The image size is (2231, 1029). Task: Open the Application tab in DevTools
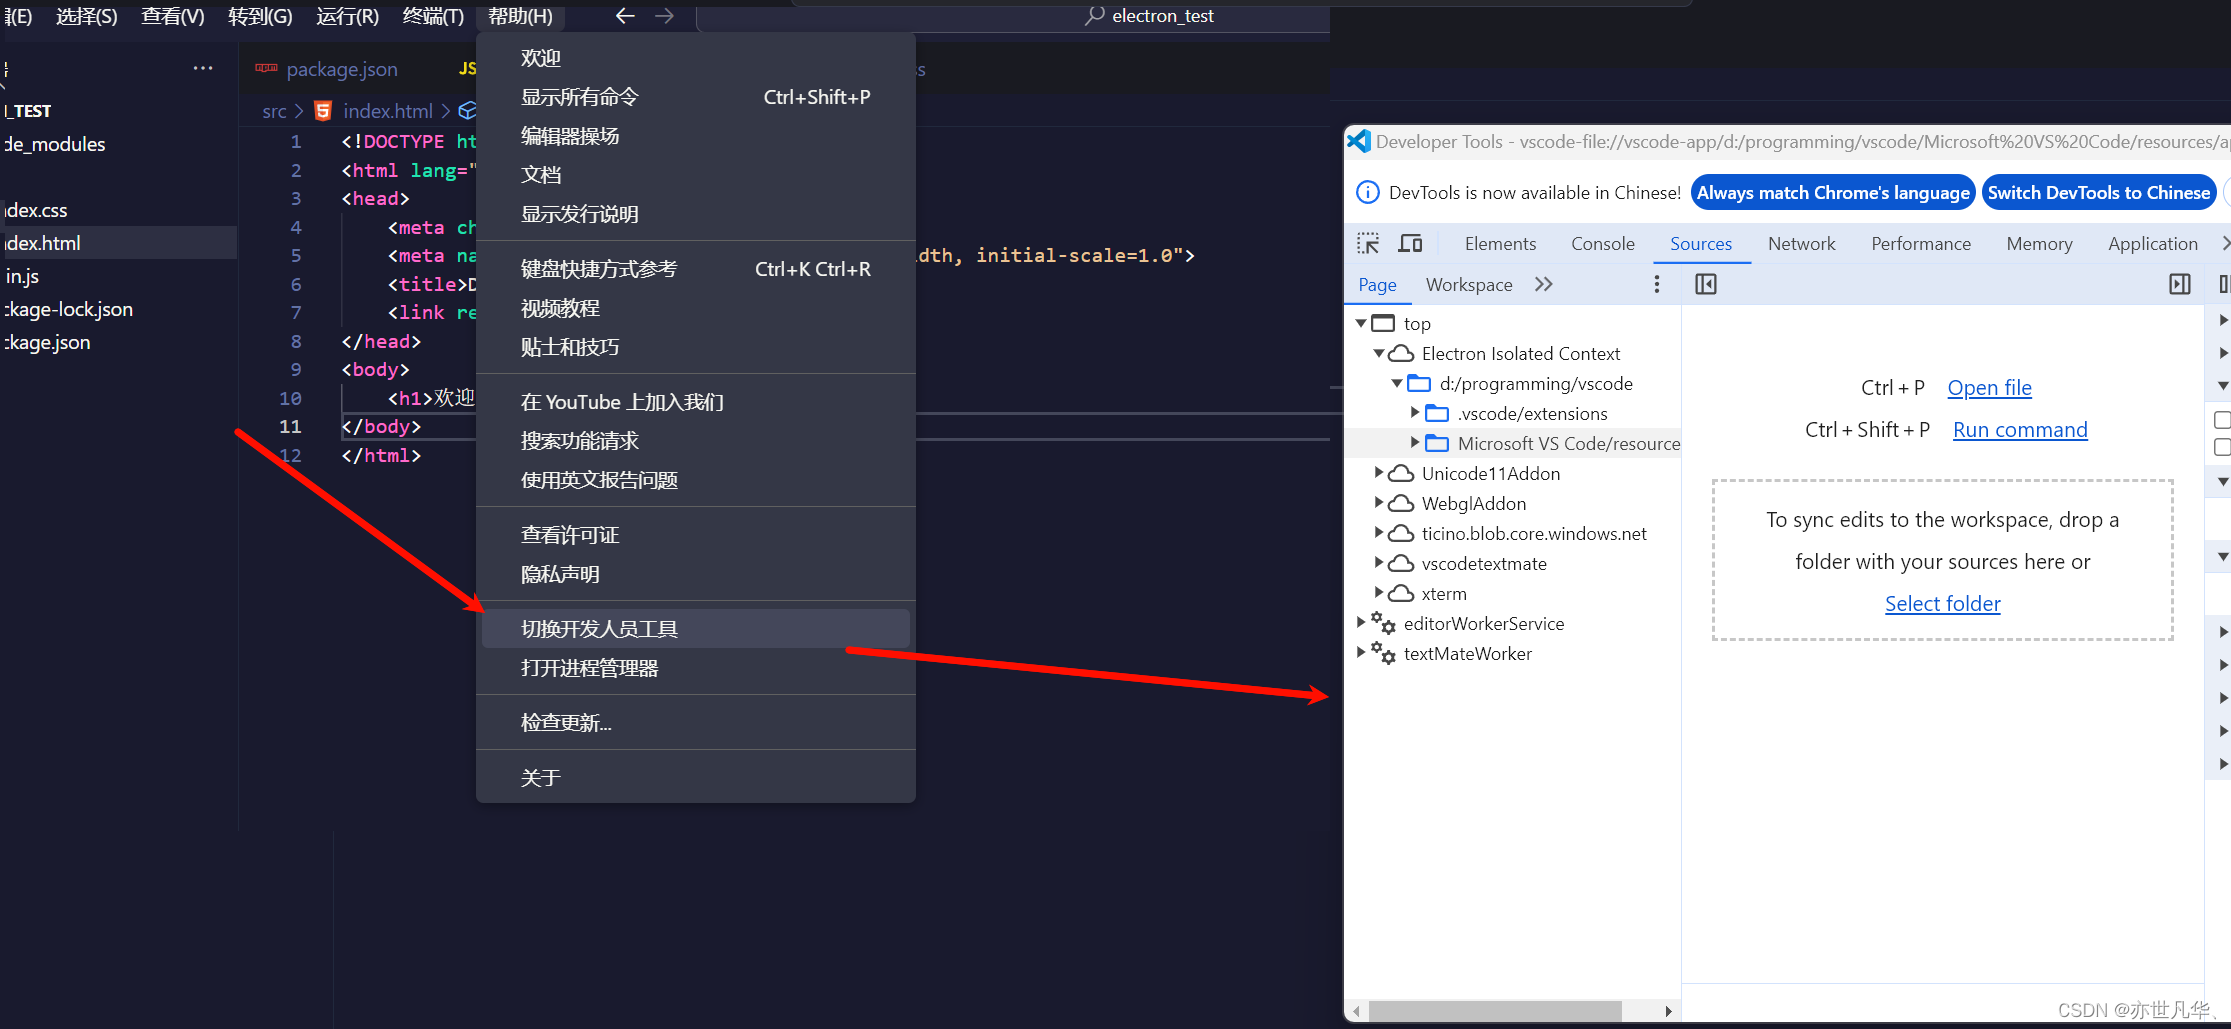[x=2152, y=243]
